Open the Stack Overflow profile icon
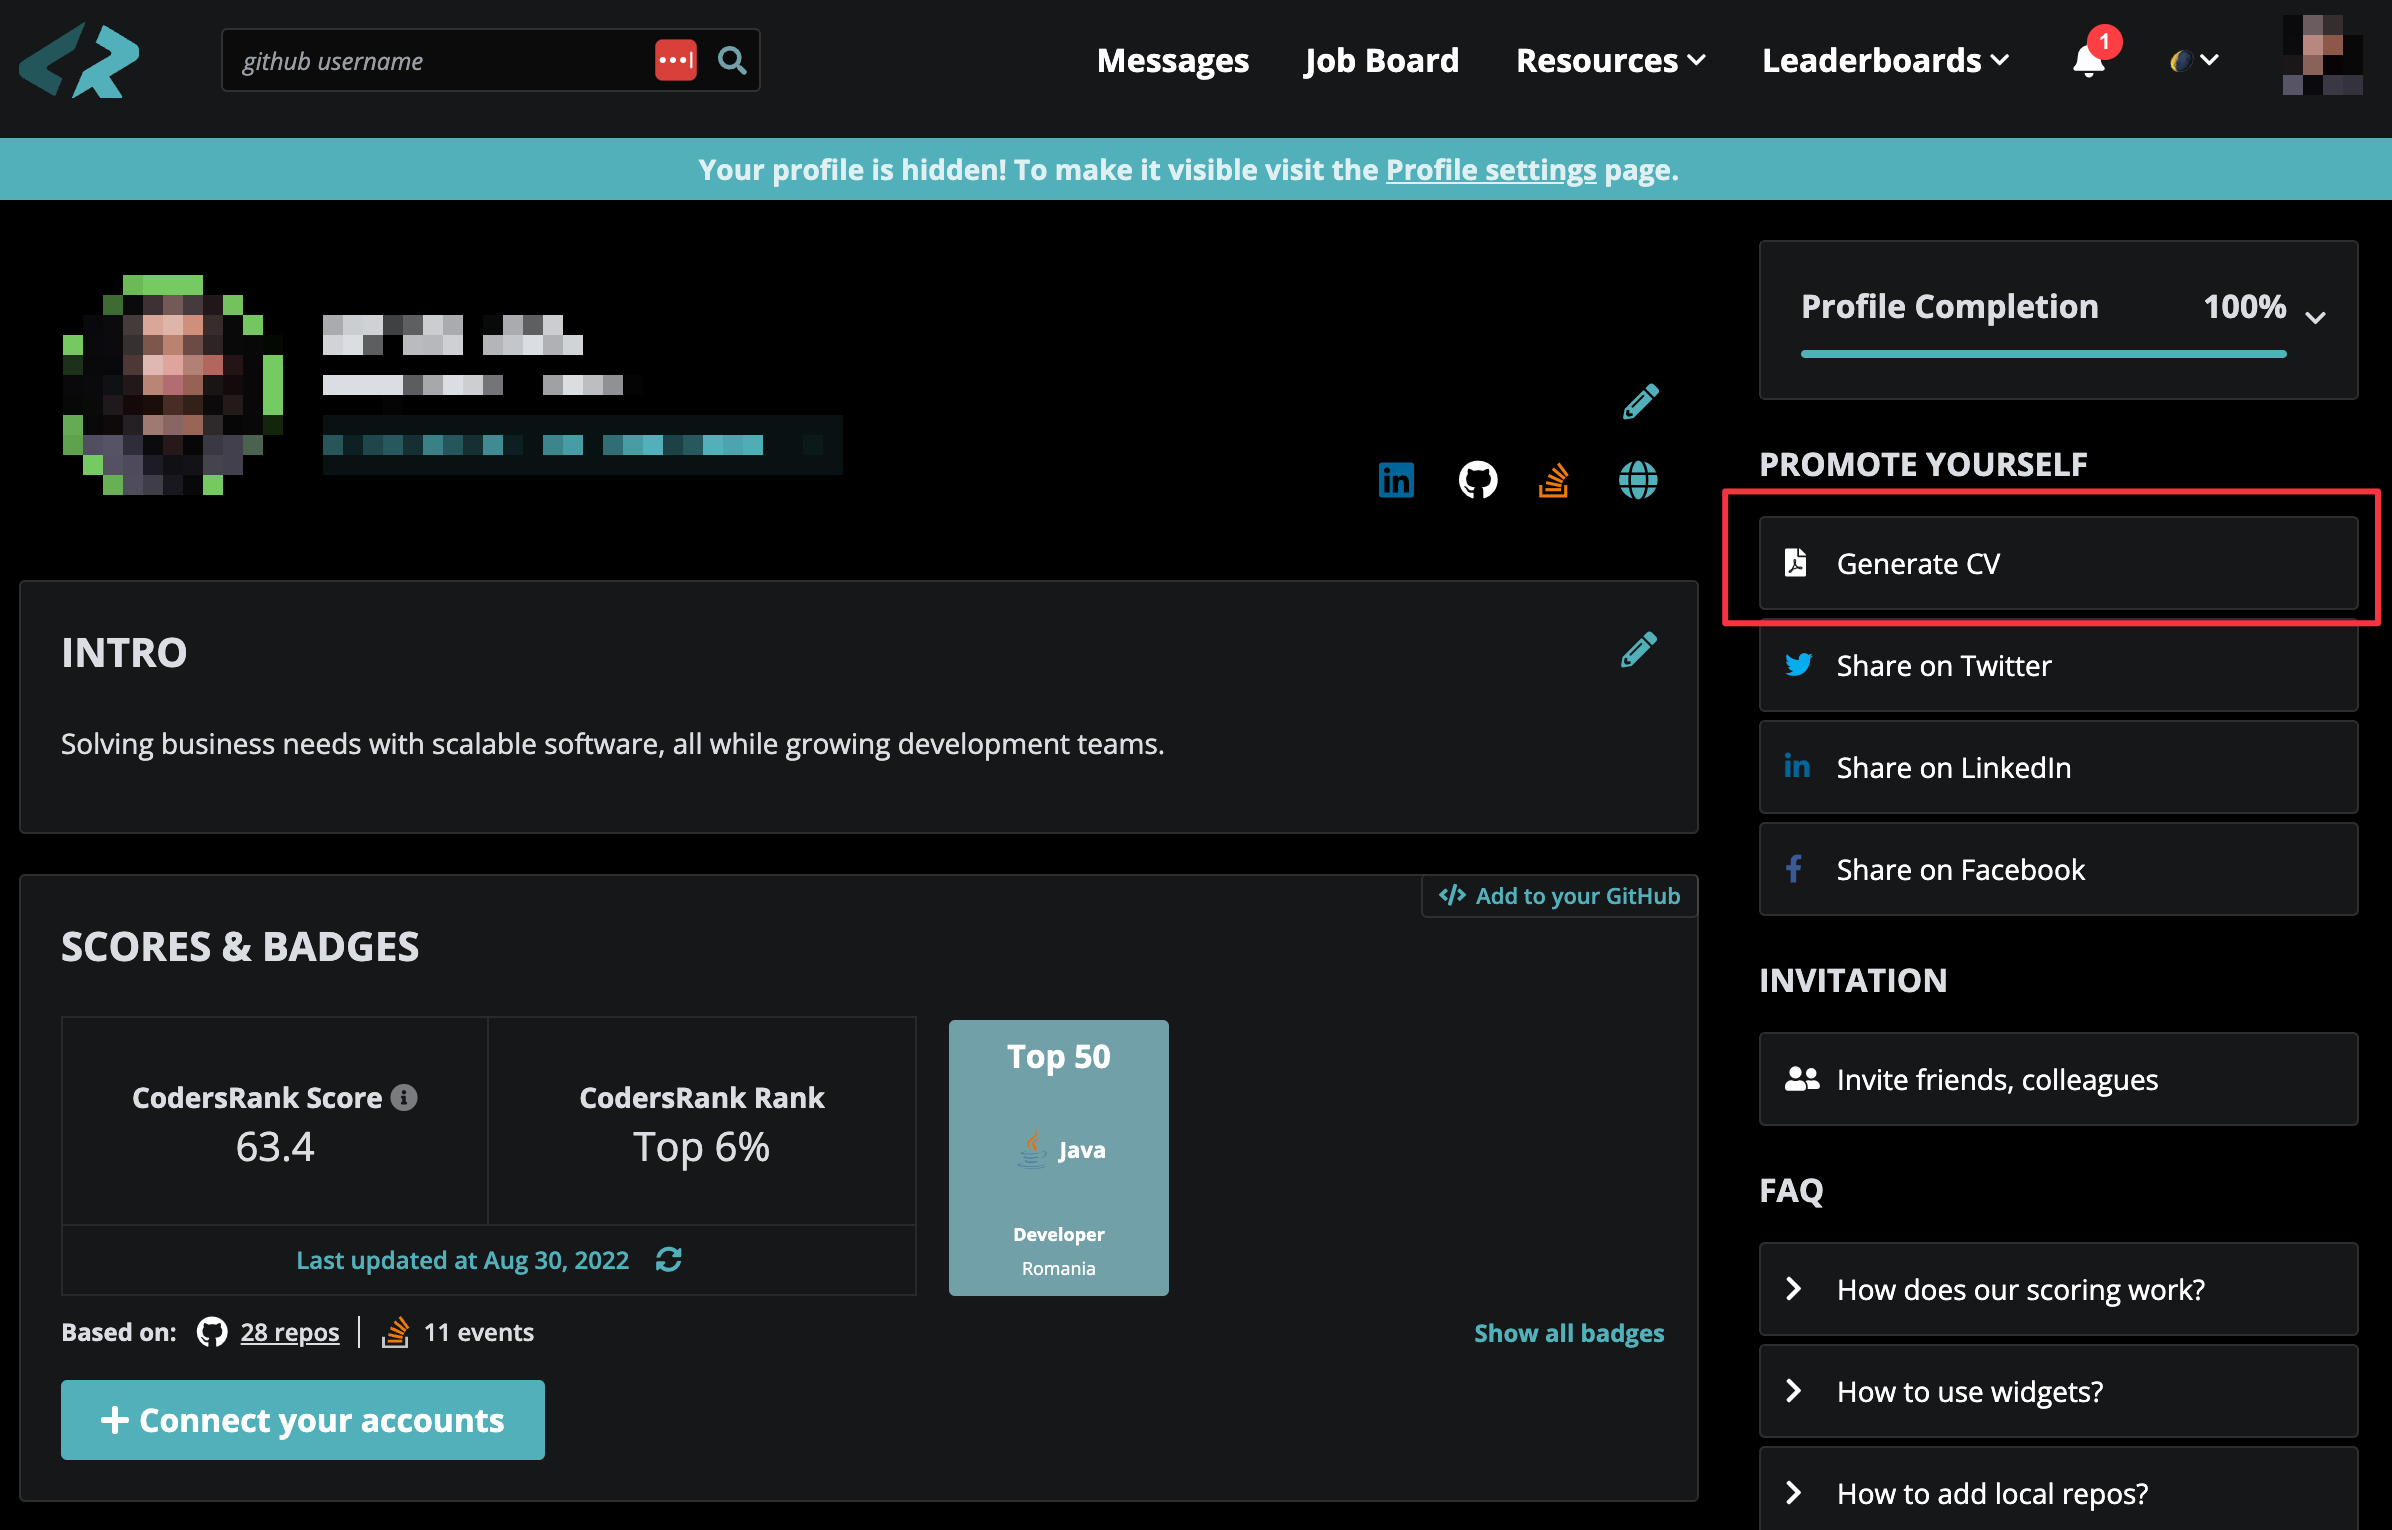 [1553, 480]
